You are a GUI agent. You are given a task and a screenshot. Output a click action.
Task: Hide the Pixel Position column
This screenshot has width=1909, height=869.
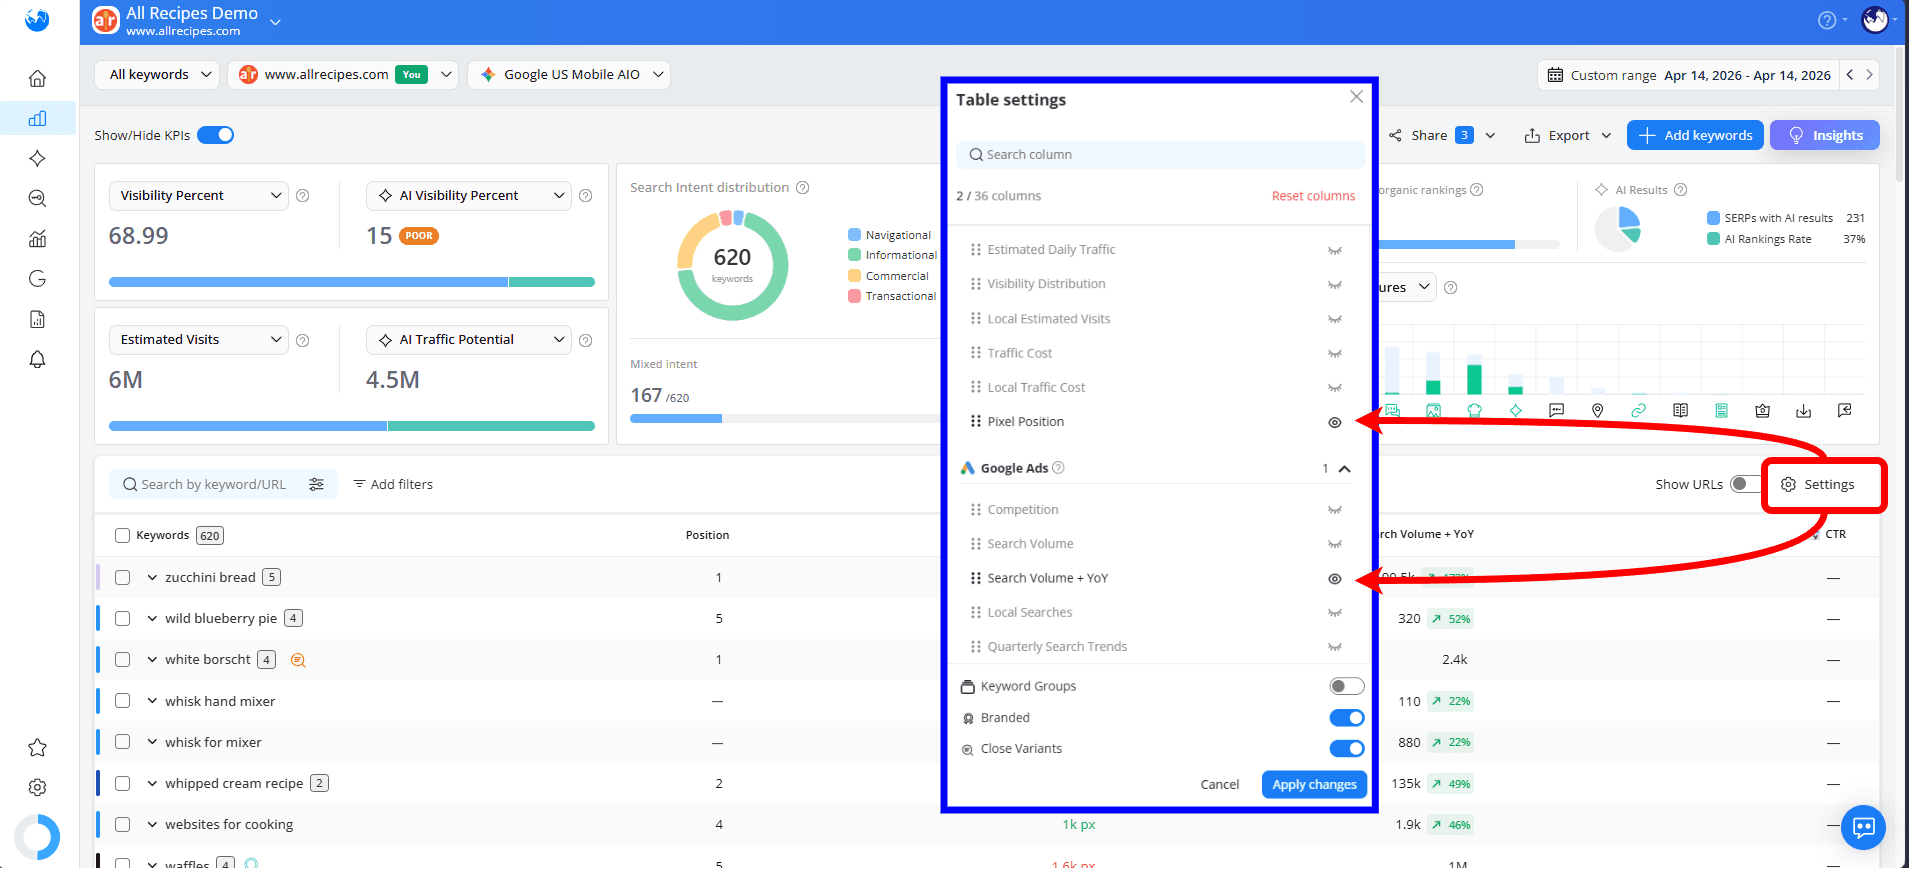pos(1334,423)
